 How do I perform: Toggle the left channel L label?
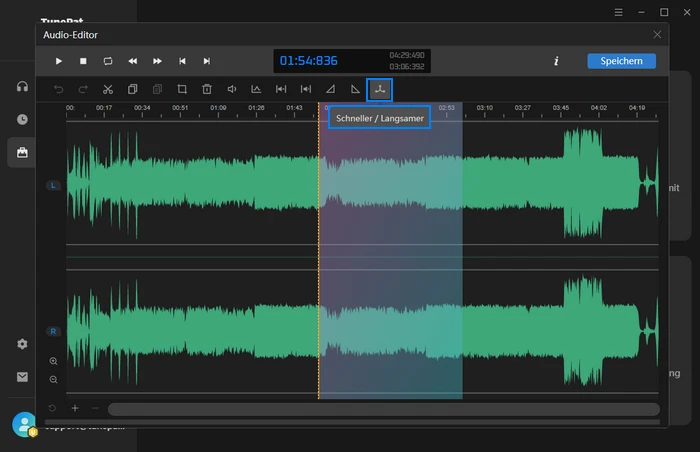tap(53, 185)
